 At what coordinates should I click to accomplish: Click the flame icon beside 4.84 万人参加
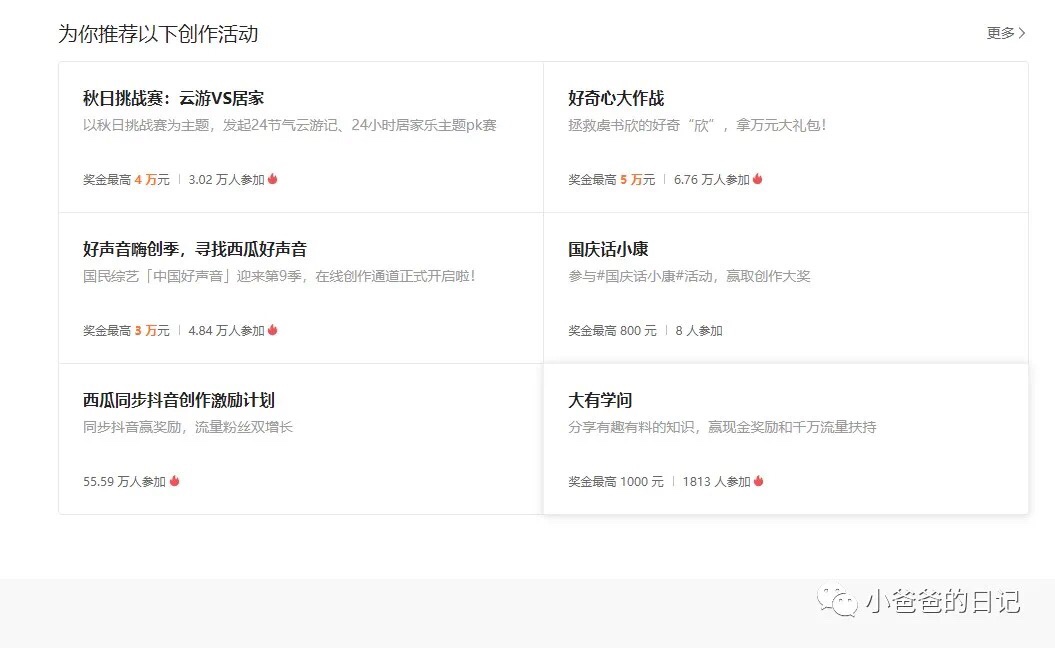pyautogui.click(x=272, y=330)
